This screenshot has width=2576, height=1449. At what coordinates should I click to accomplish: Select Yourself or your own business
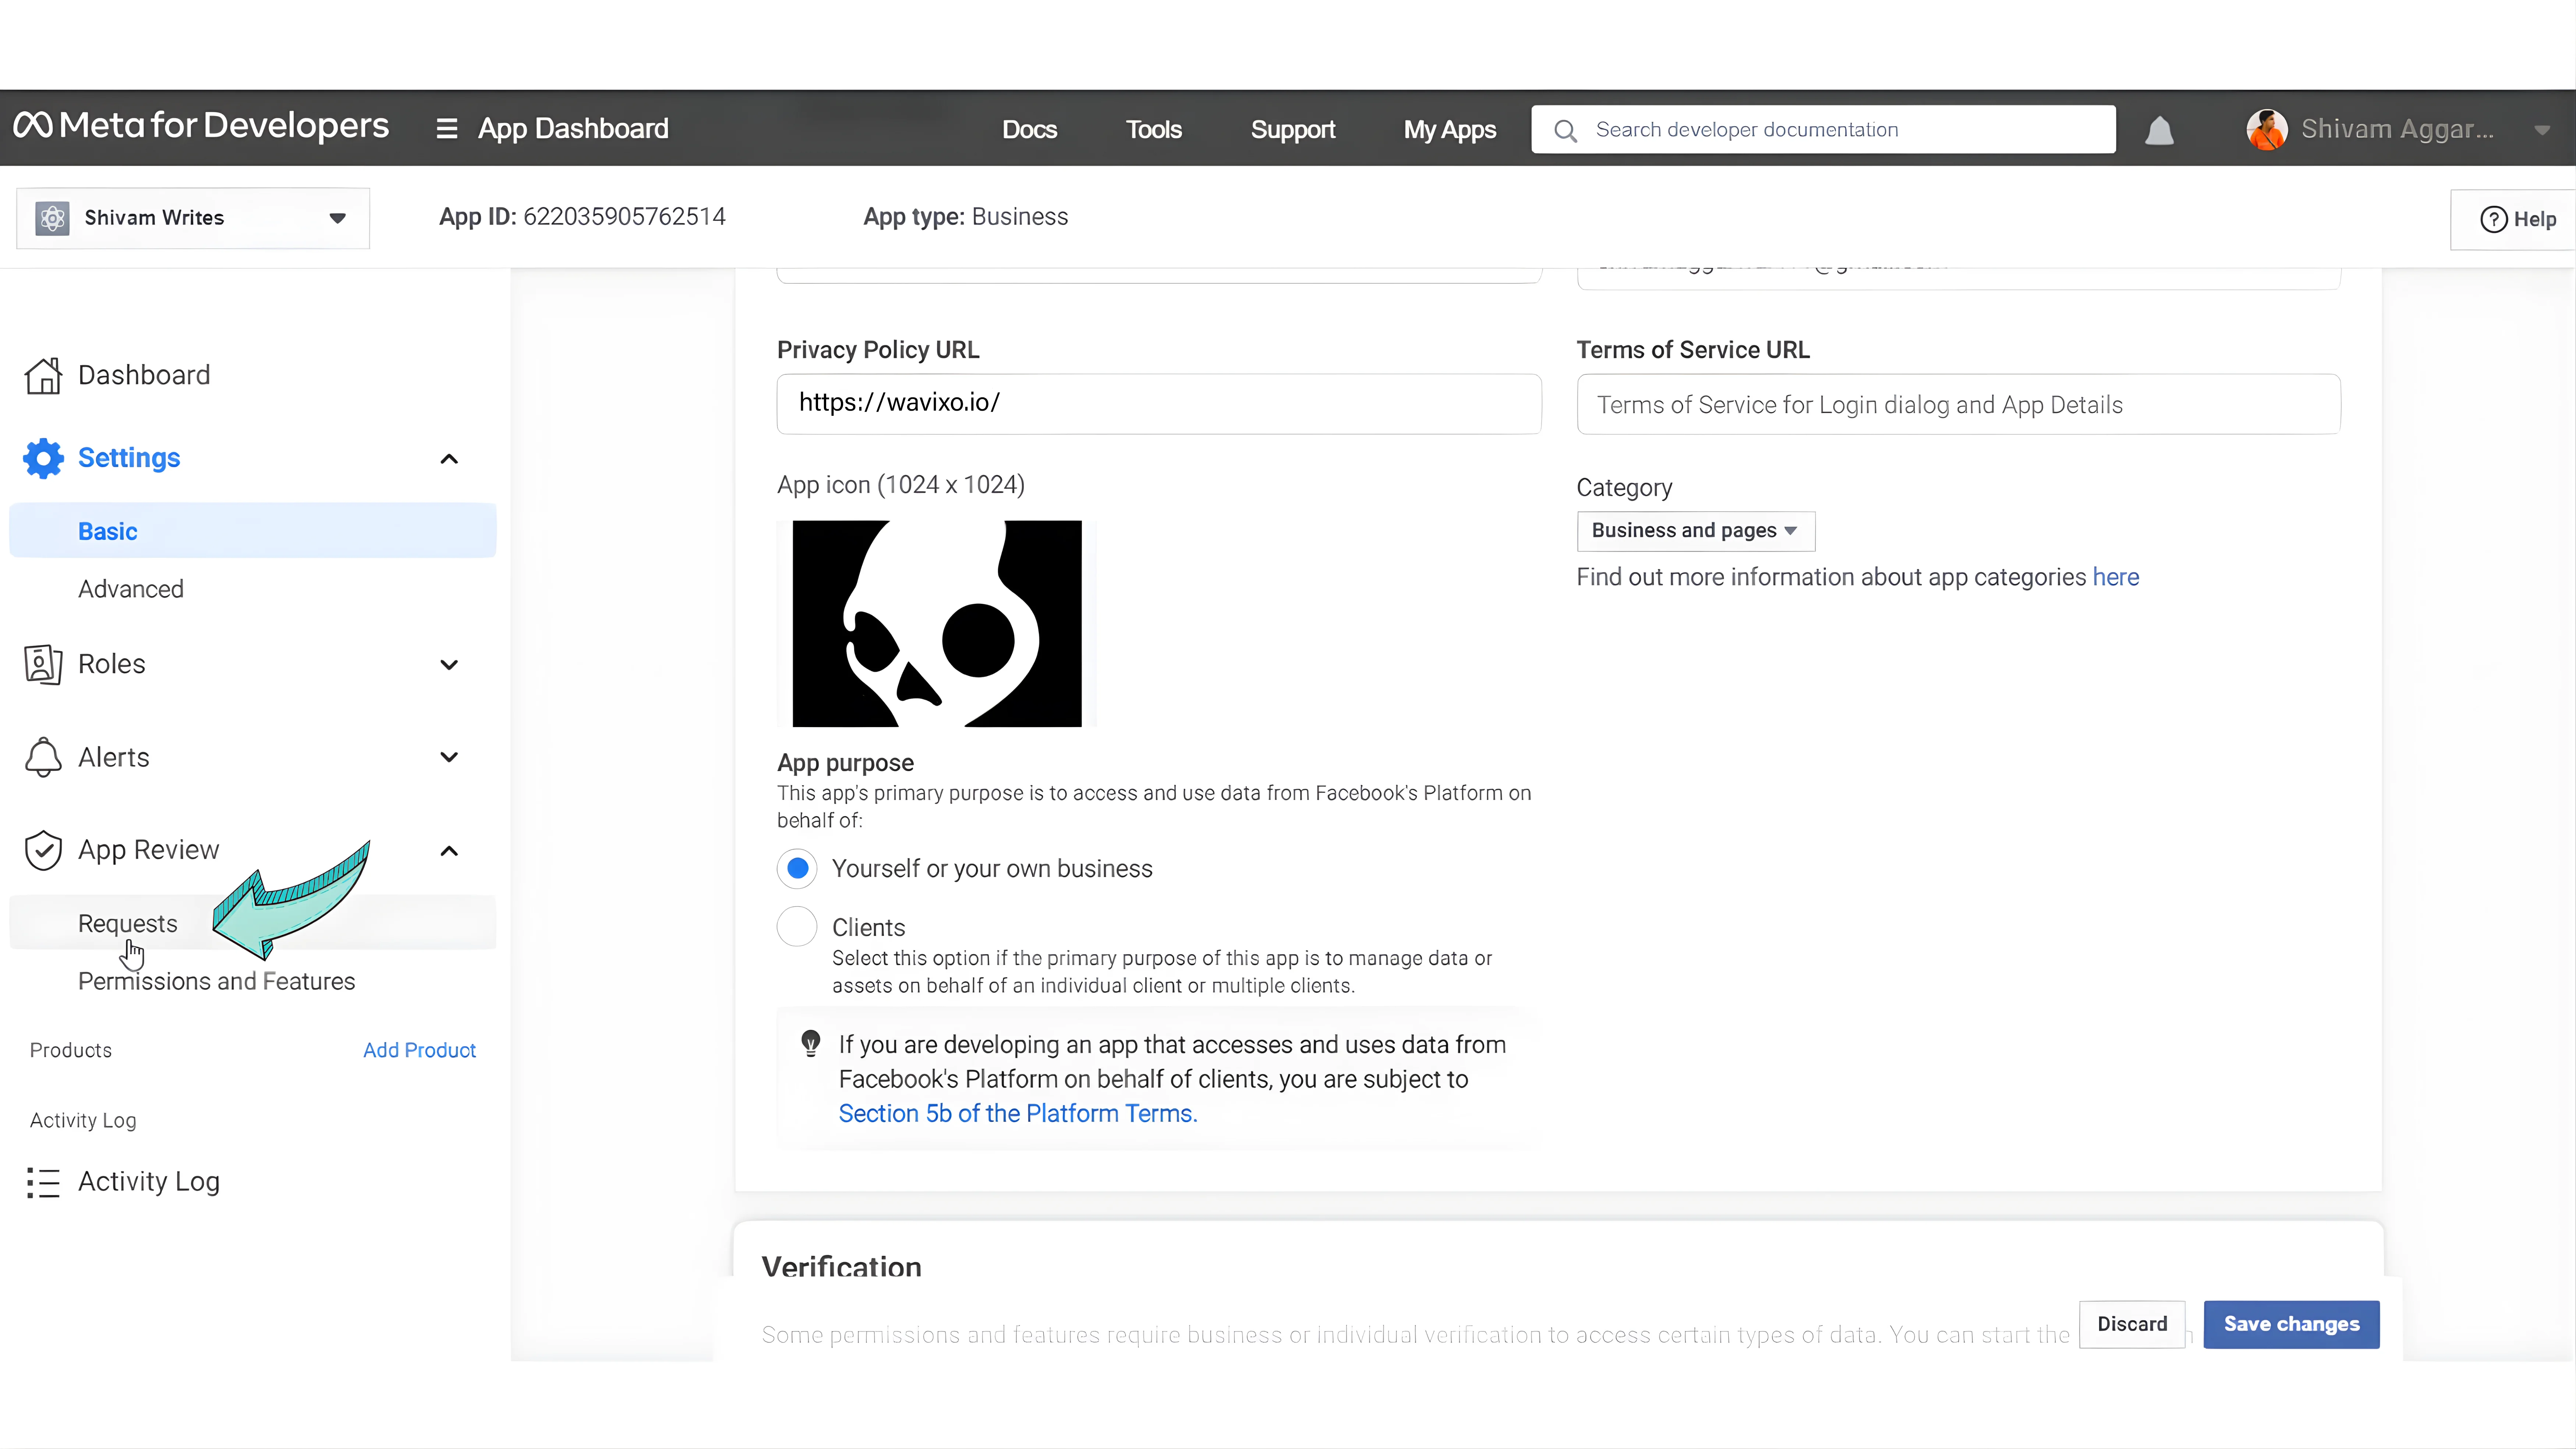pyautogui.click(x=797, y=868)
